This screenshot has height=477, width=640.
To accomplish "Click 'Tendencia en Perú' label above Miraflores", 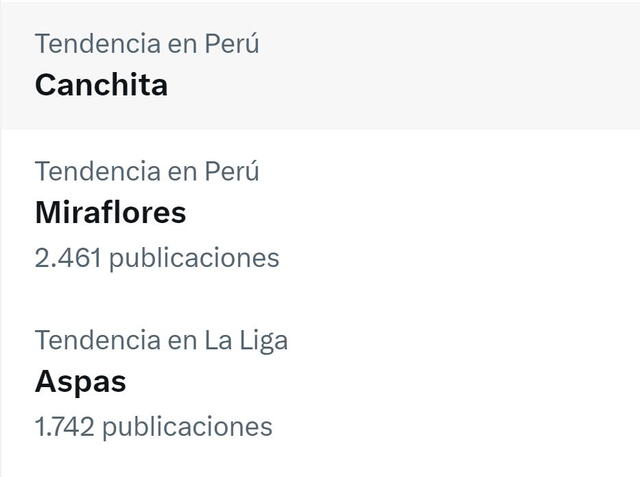I will [x=147, y=172].
